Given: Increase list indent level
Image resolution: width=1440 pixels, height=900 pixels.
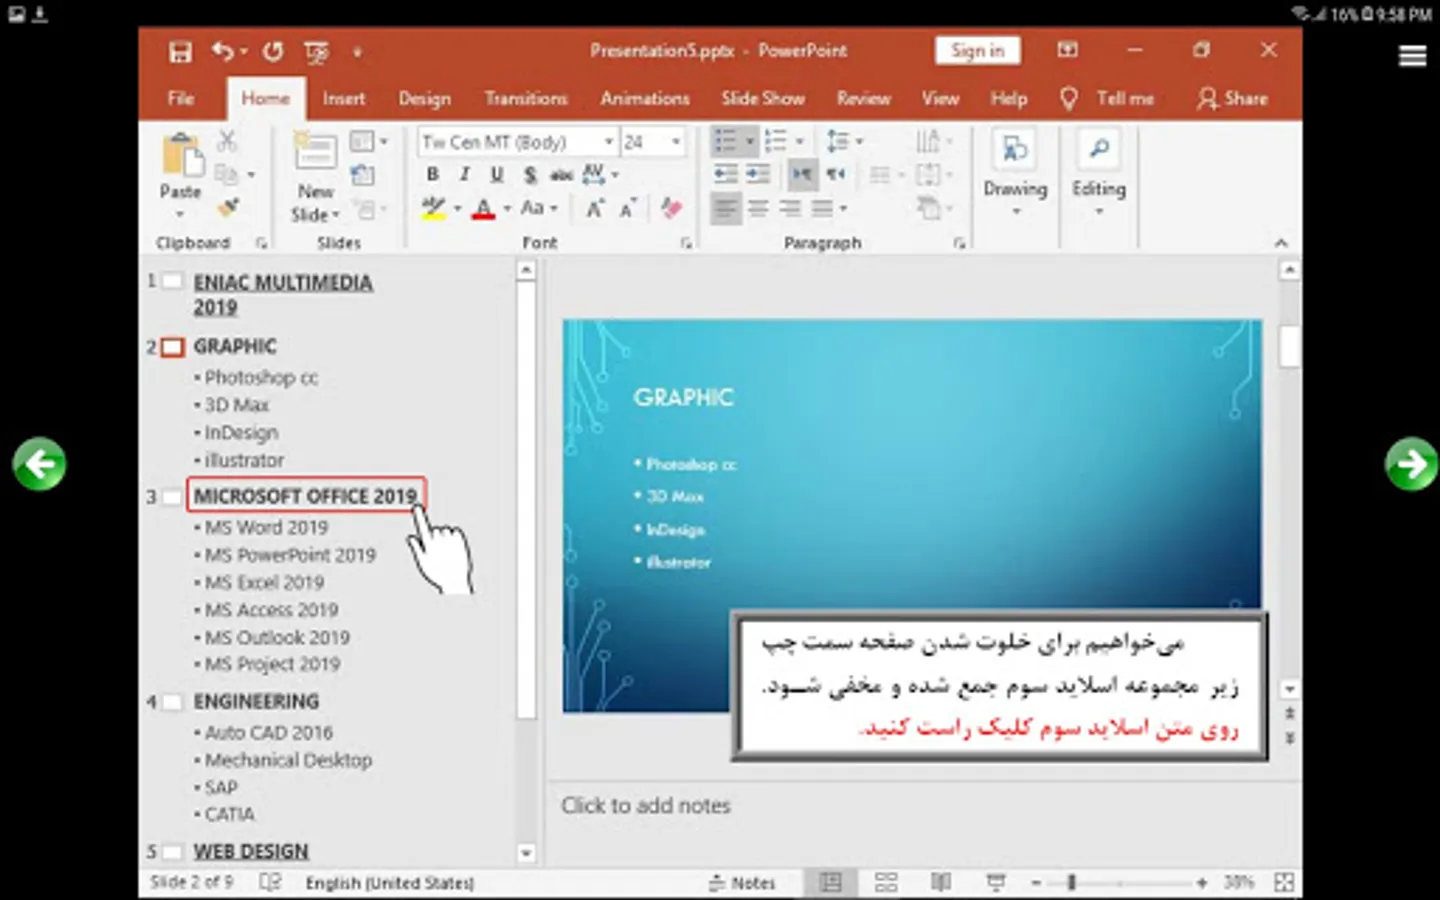Looking at the screenshot, I should (758, 174).
